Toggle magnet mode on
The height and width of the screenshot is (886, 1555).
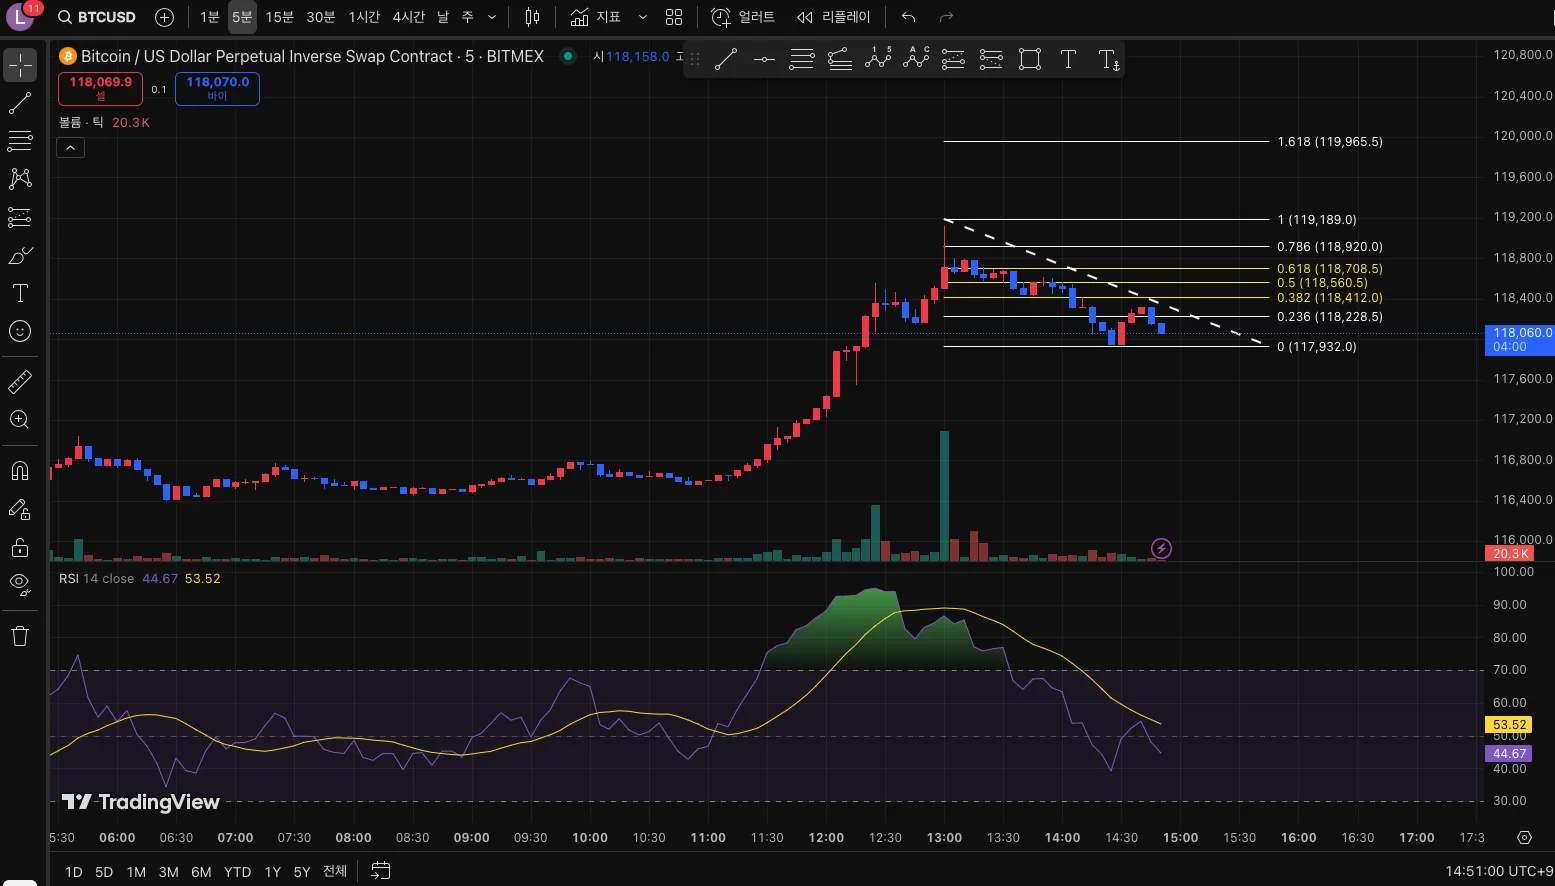pos(20,471)
